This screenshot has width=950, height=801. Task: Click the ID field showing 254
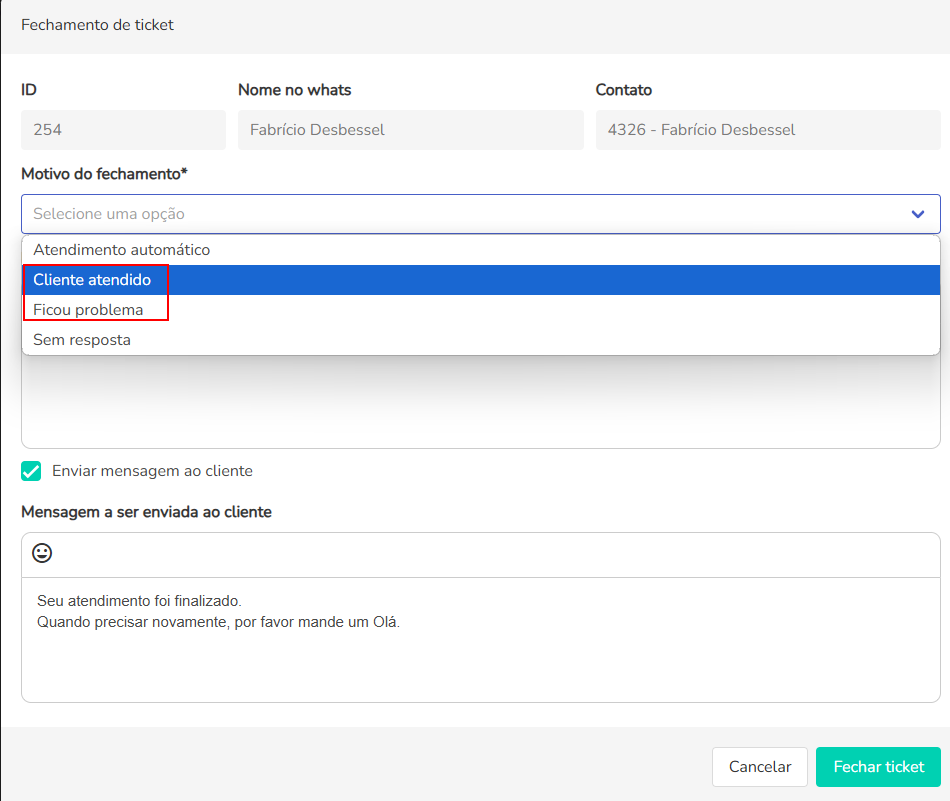[x=123, y=130]
